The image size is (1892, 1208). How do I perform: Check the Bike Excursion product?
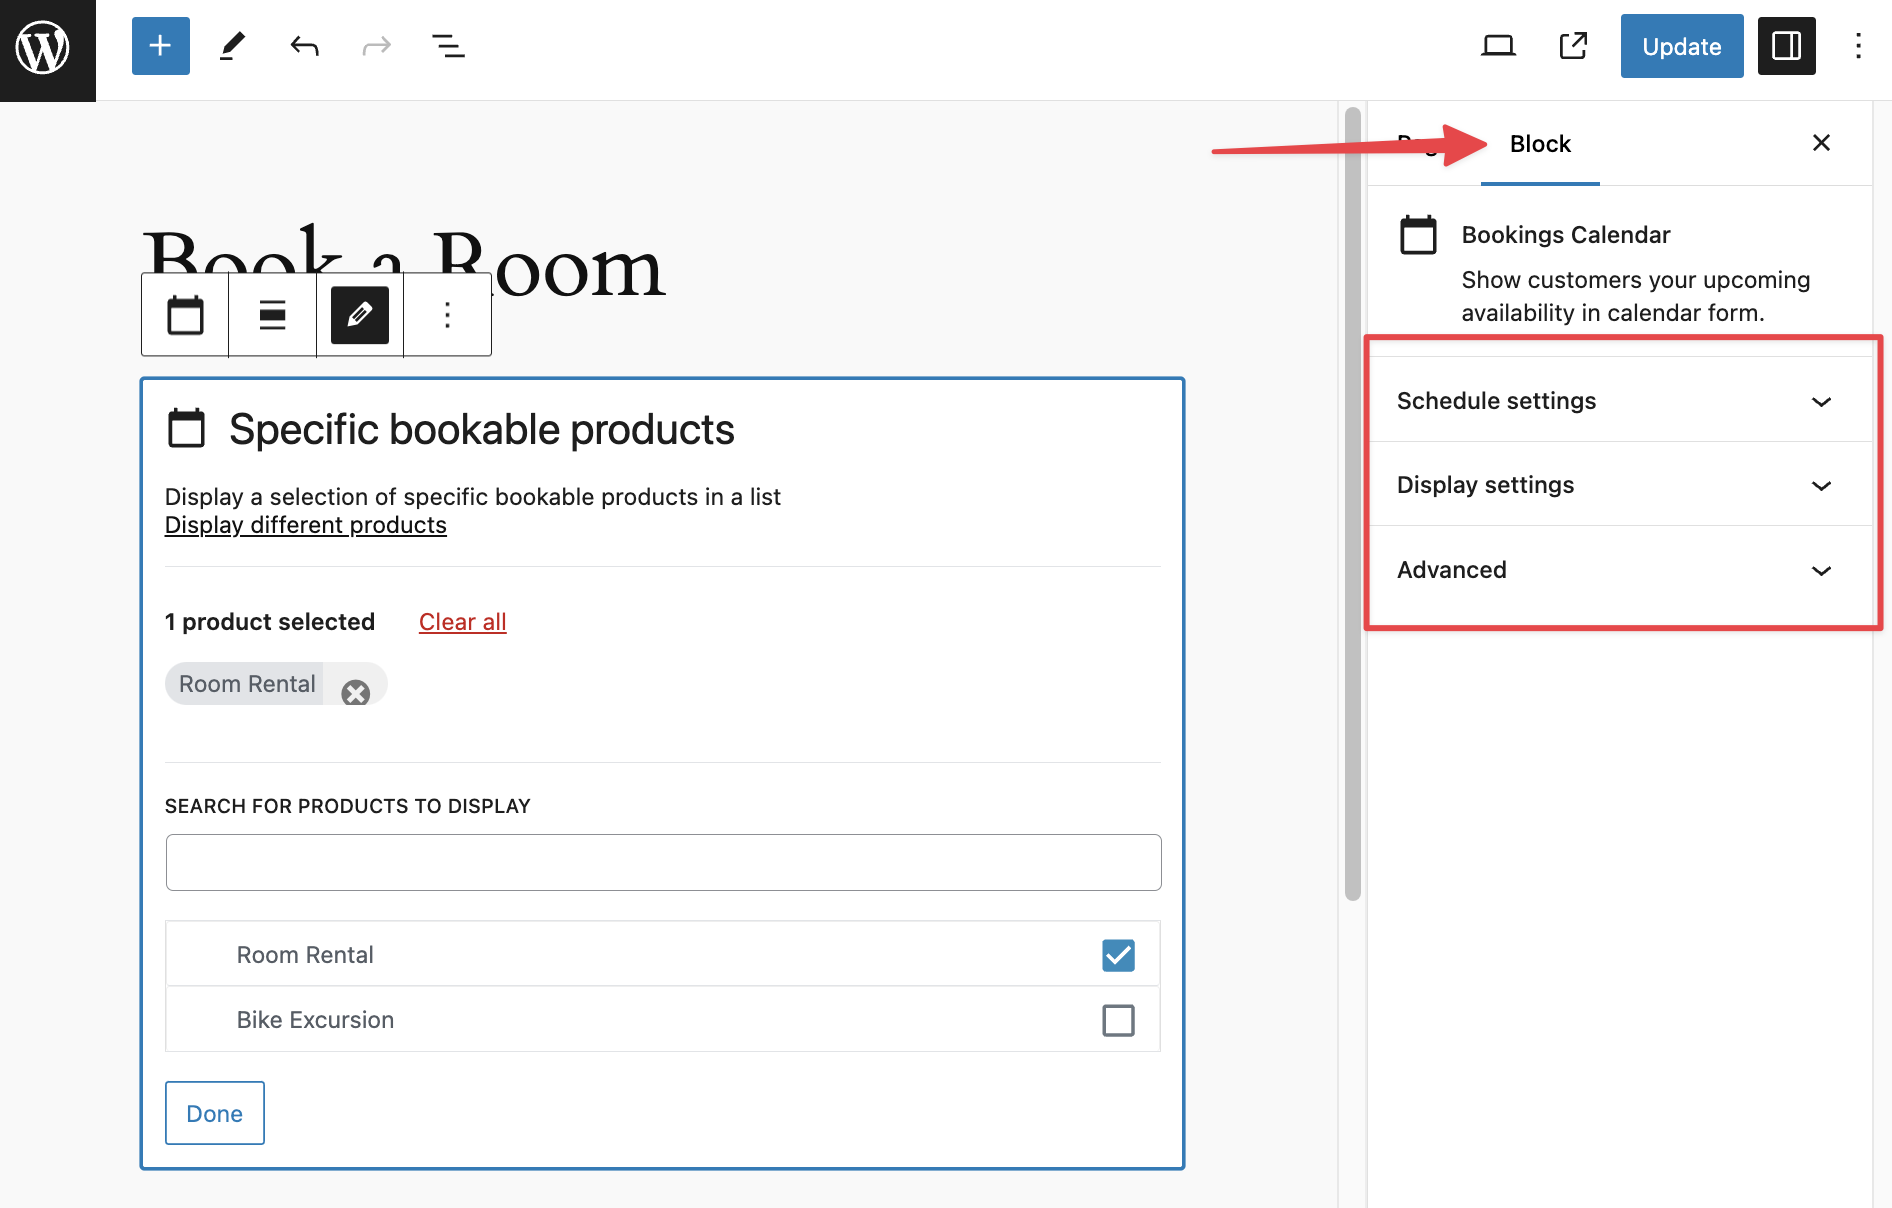1118,1020
